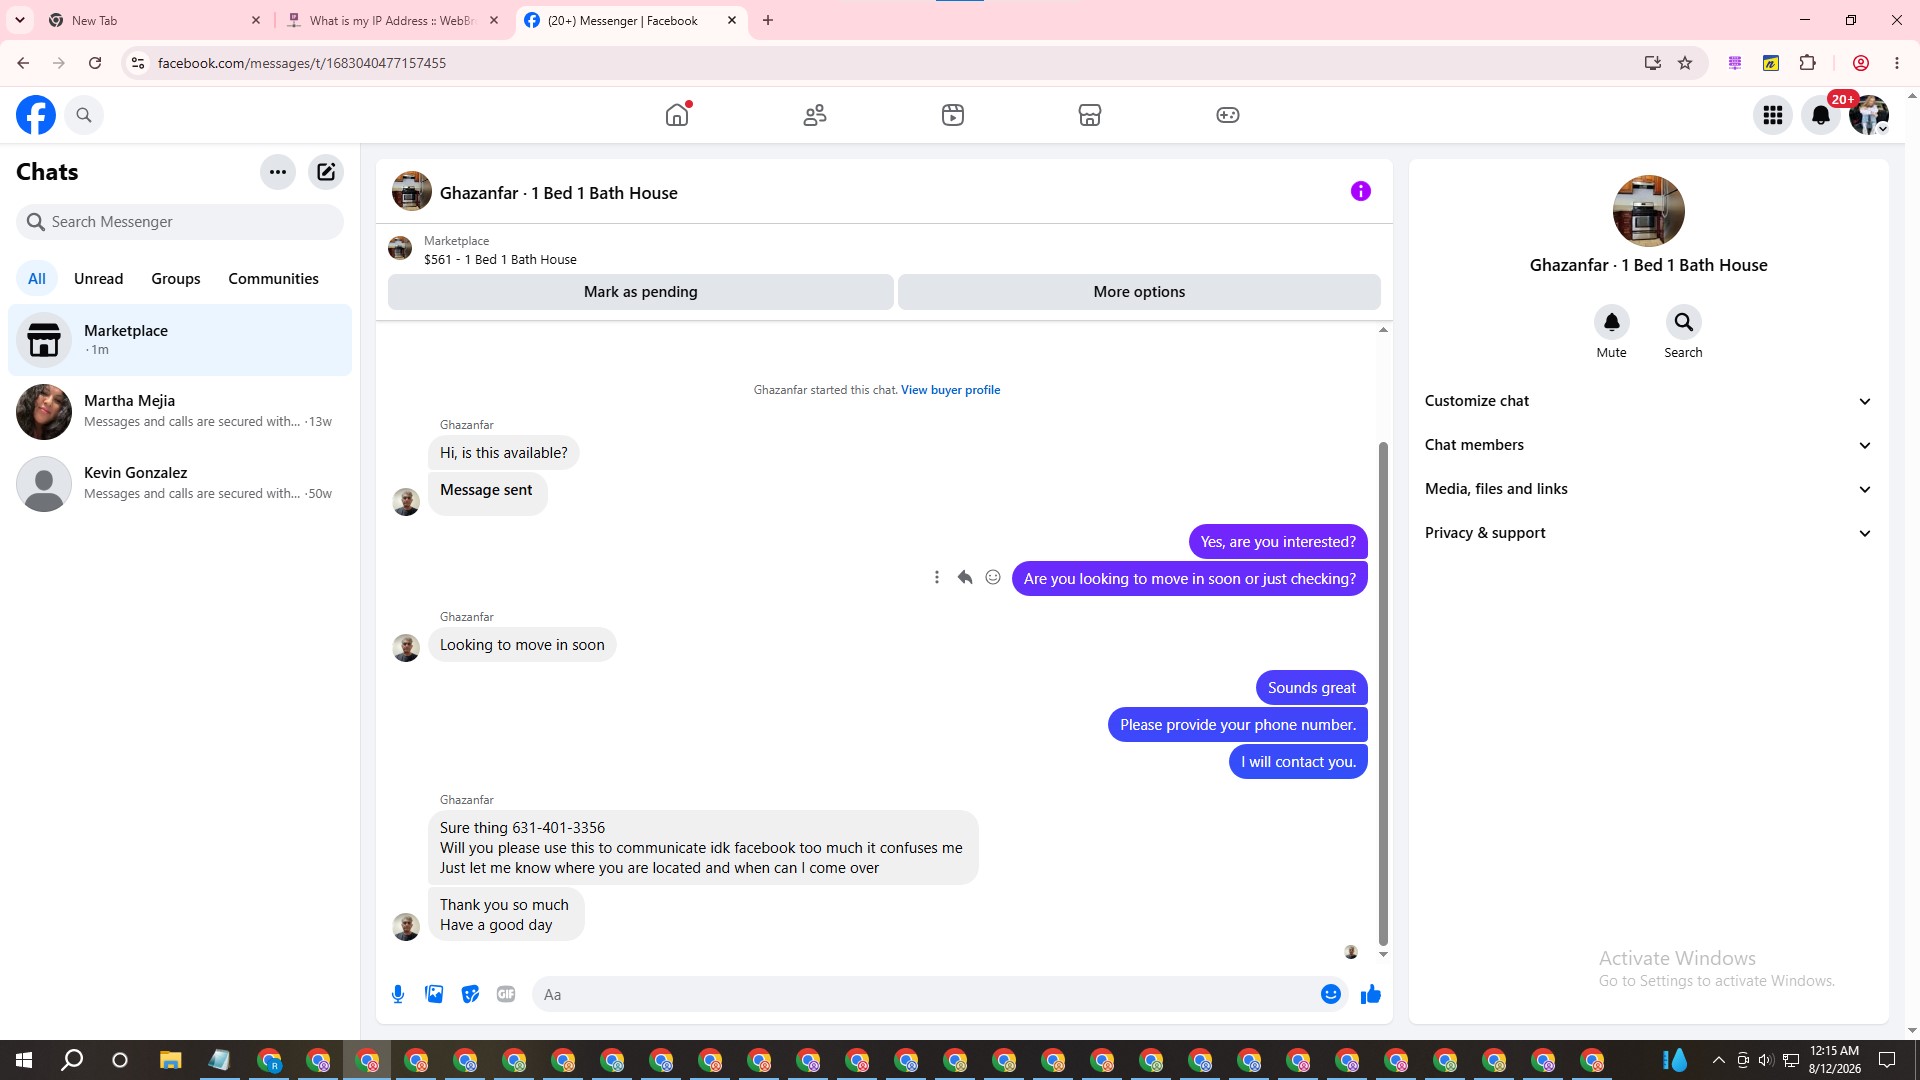
Task: Open View buyer profile link
Action: (x=950, y=390)
